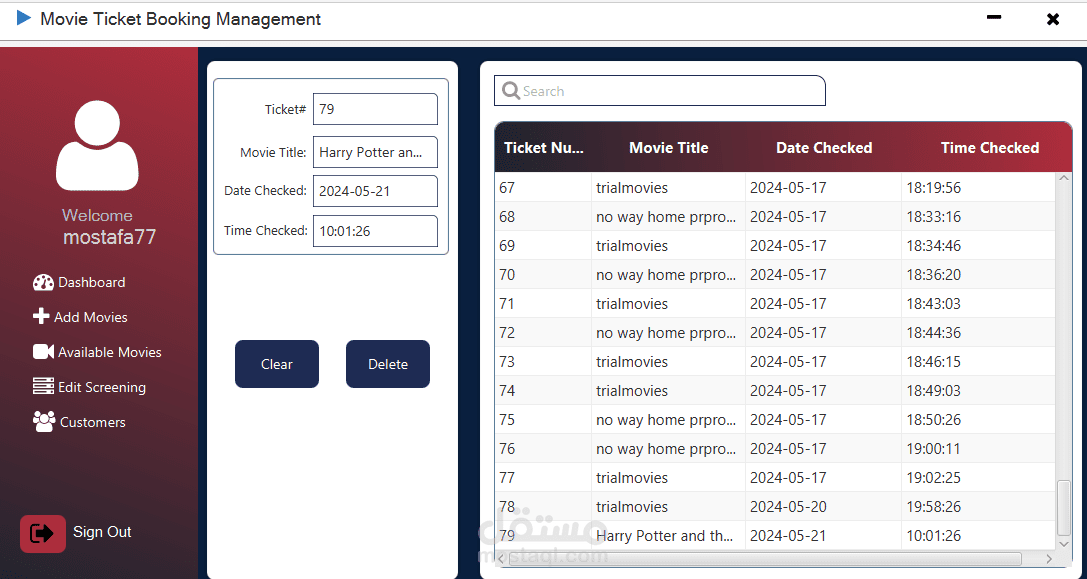Select ticket number 75
This screenshot has width=1087, height=579.
point(507,420)
